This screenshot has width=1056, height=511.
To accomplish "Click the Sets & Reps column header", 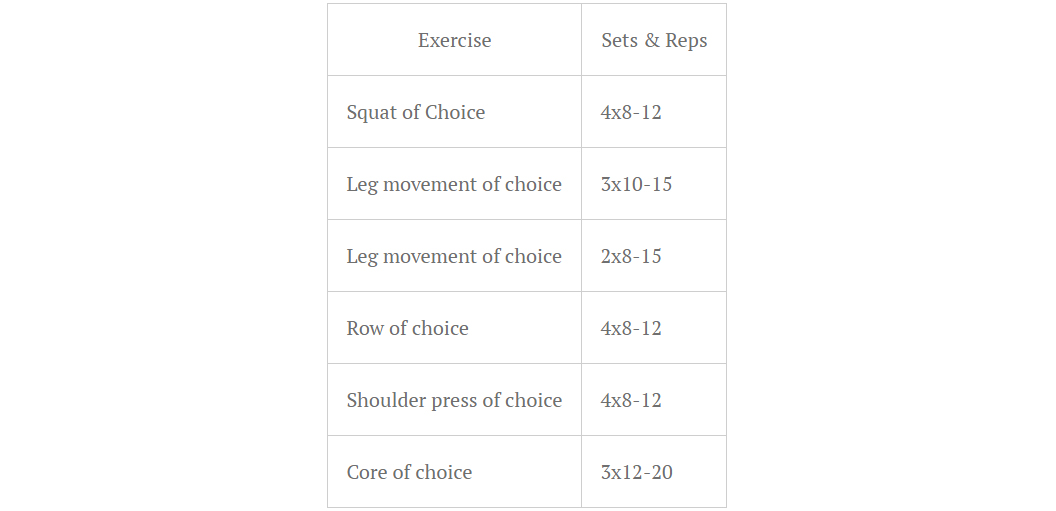I will click(x=654, y=40).
